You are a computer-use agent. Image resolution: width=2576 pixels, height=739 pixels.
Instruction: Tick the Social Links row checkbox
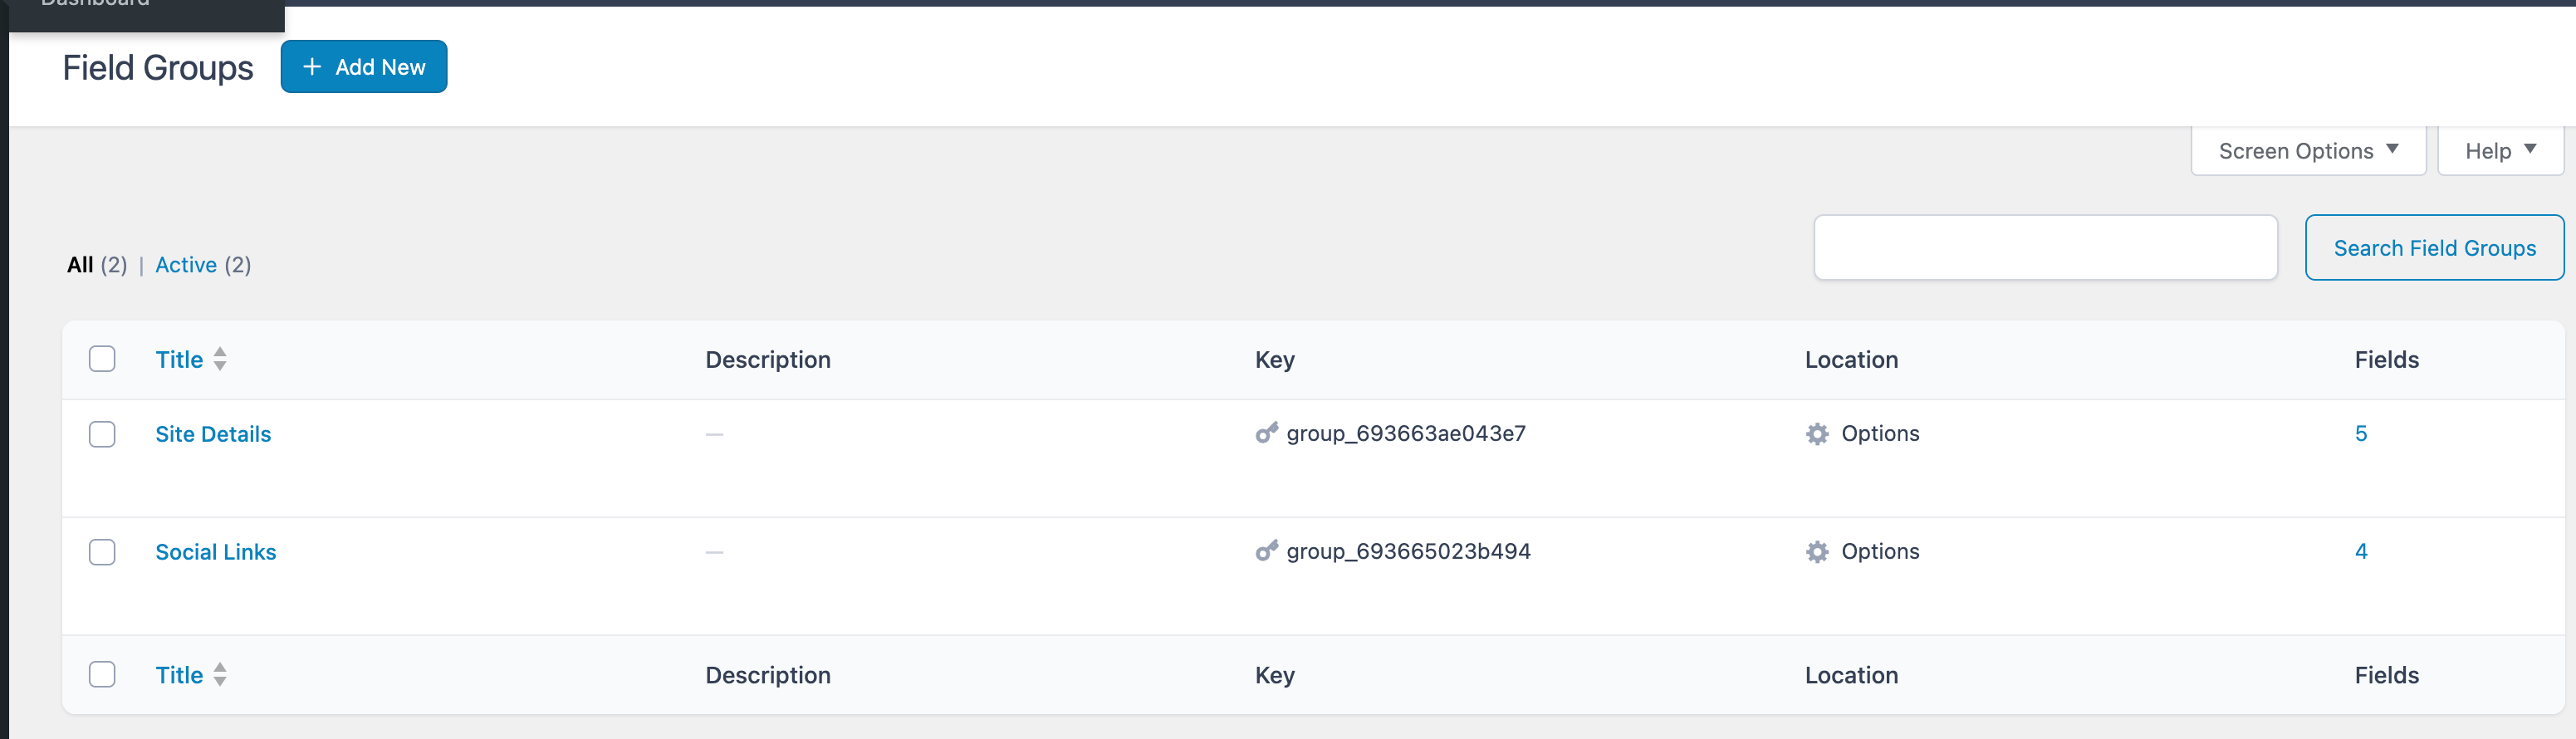click(x=102, y=552)
